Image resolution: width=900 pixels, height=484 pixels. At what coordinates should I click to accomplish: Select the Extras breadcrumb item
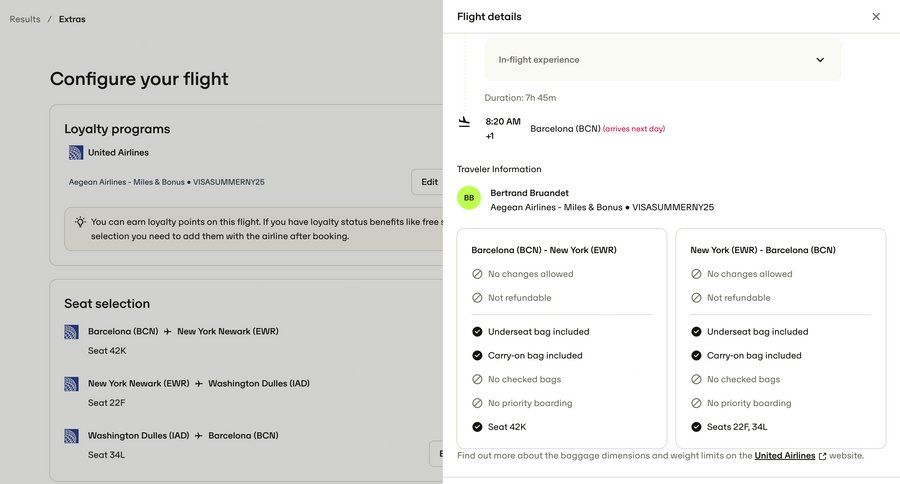72,19
